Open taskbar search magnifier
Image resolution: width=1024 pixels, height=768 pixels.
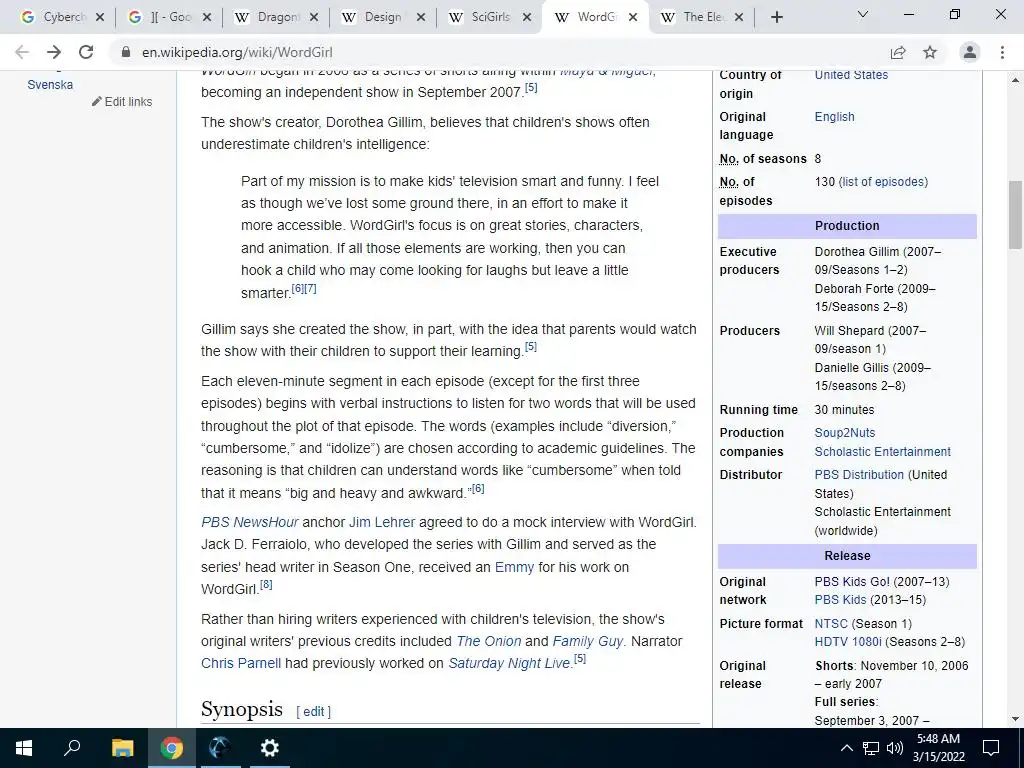click(72, 747)
